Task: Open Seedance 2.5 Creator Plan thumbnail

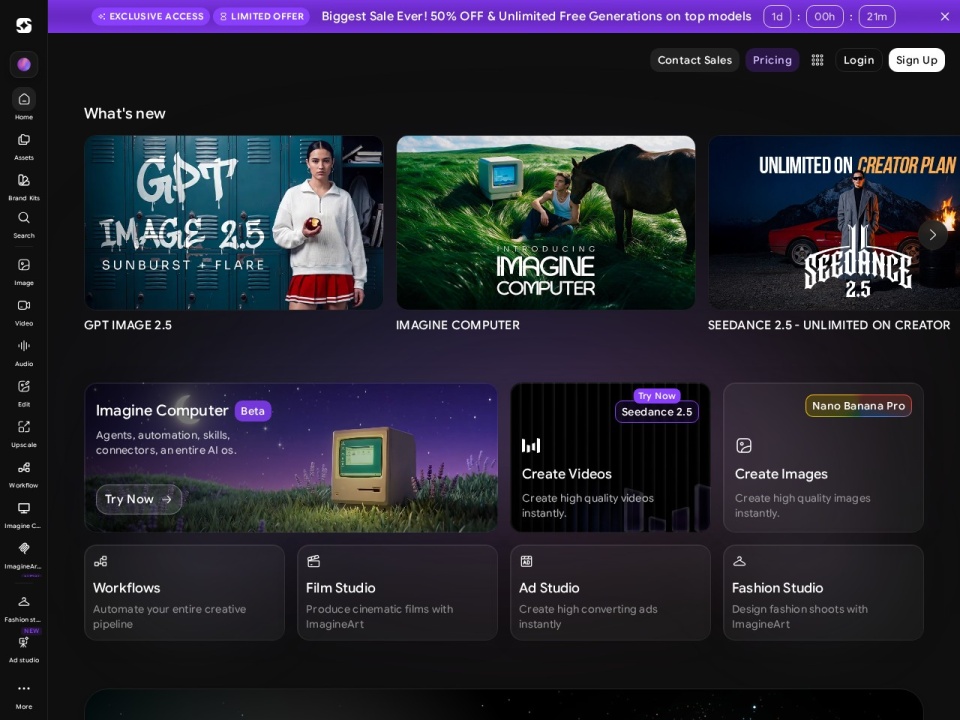Action: [834, 222]
